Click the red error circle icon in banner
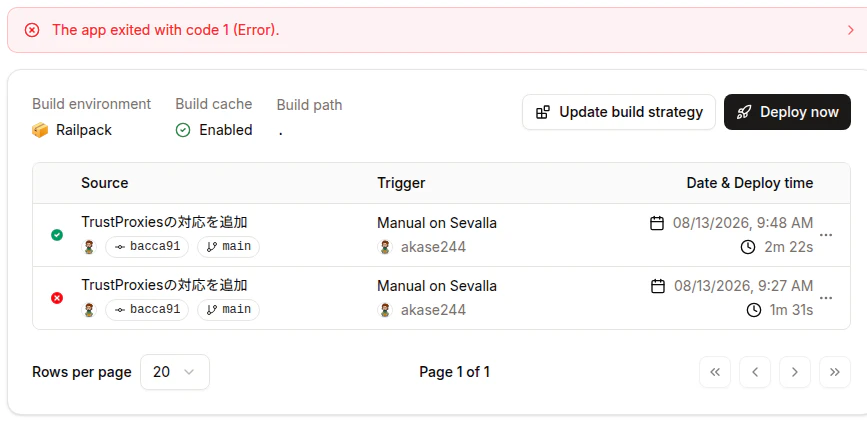This screenshot has width=867, height=426. pos(32,30)
